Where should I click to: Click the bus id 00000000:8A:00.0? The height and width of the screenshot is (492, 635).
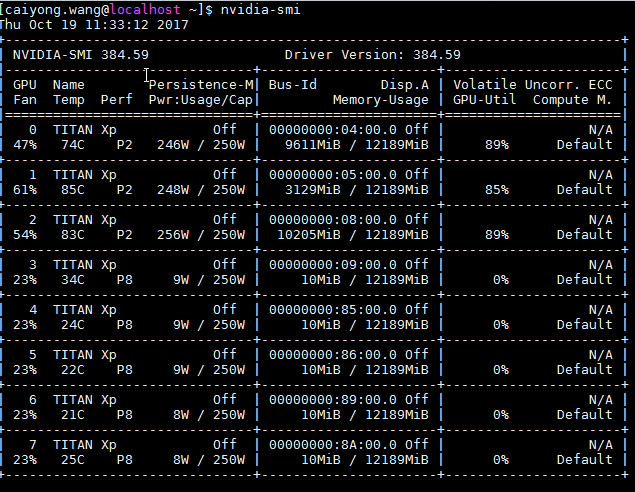pyautogui.click(x=333, y=444)
